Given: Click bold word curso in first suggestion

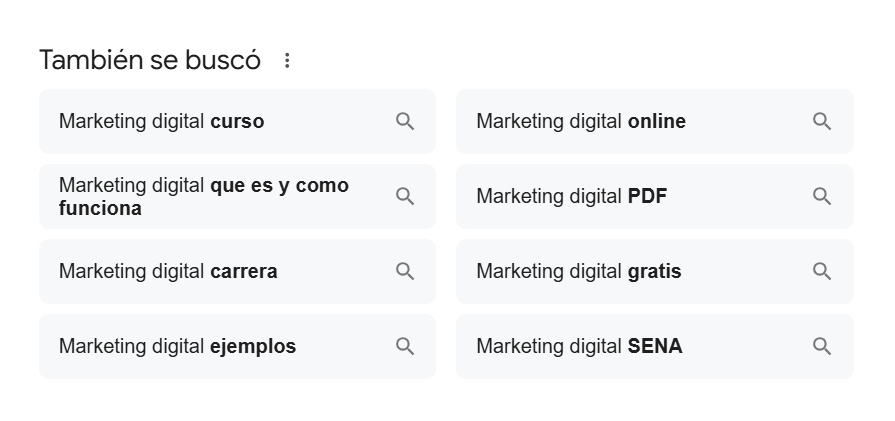Looking at the screenshot, I should point(237,122).
